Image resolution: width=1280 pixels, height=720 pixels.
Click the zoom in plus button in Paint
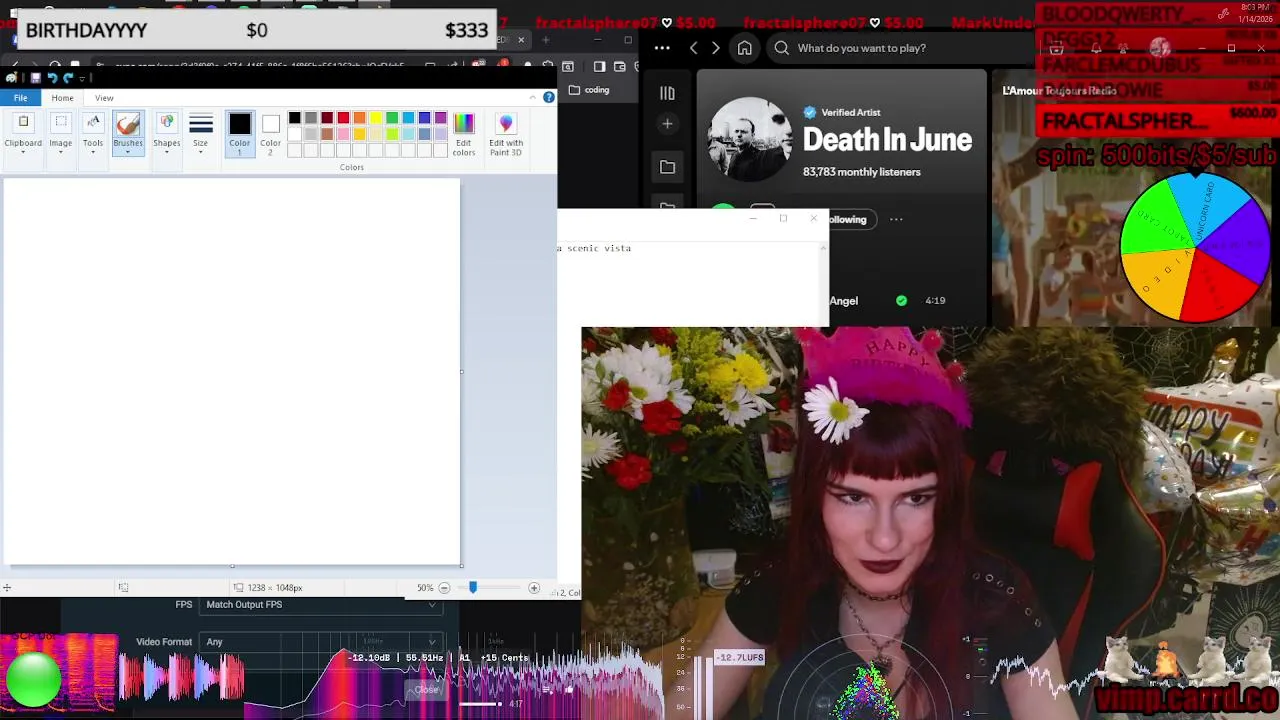coord(533,588)
